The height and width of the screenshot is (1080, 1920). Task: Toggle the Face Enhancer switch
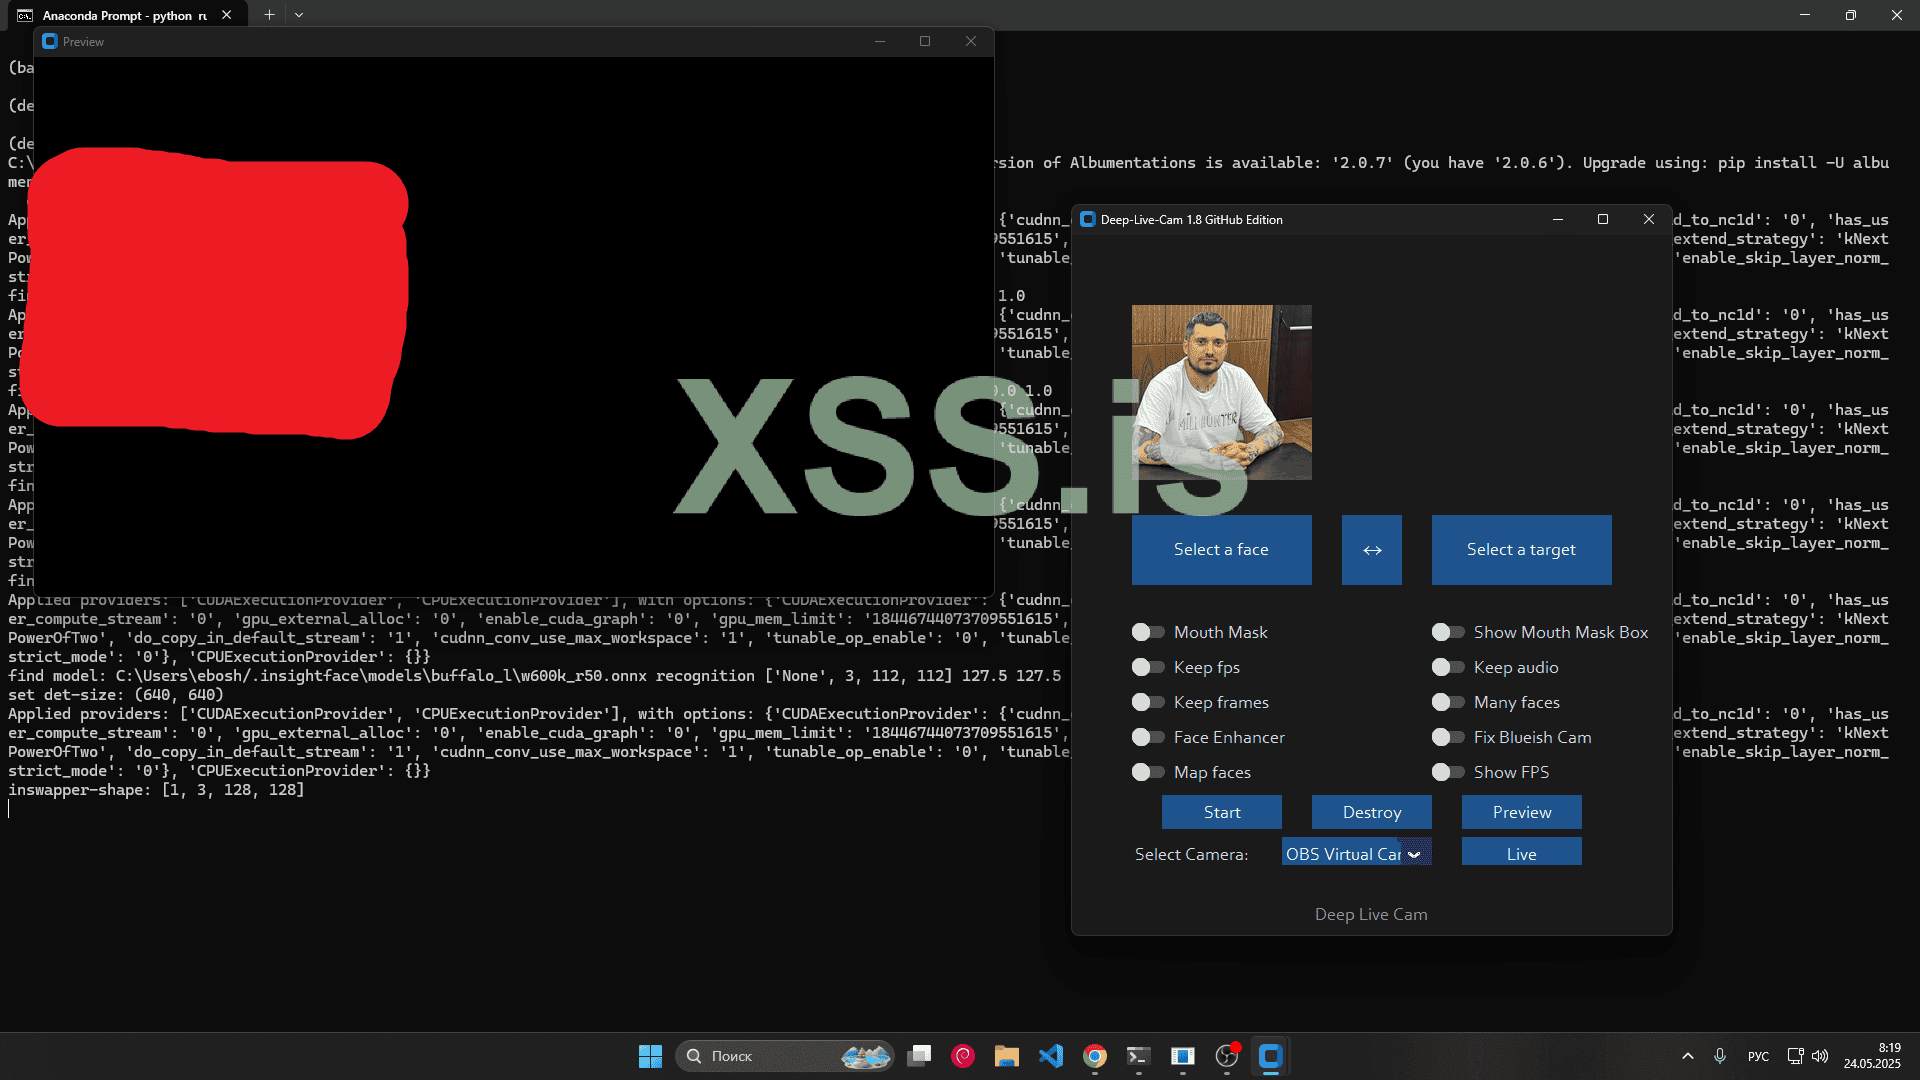tap(1148, 737)
